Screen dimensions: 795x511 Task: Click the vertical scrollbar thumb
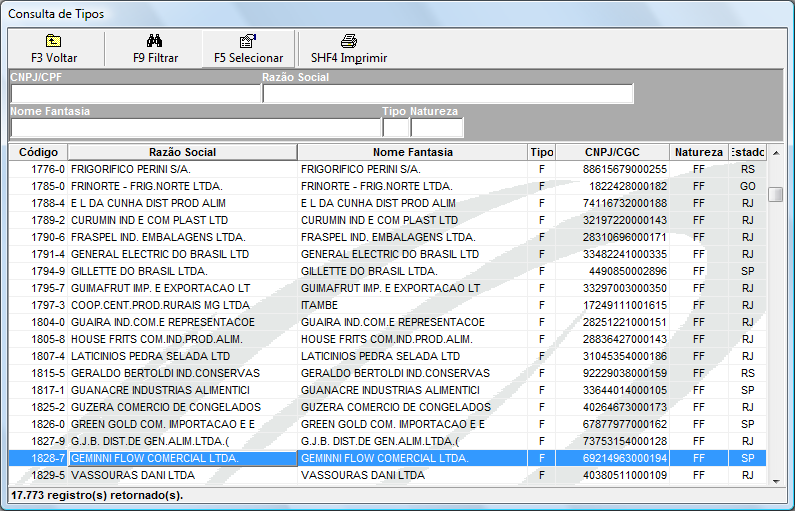[776, 194]
